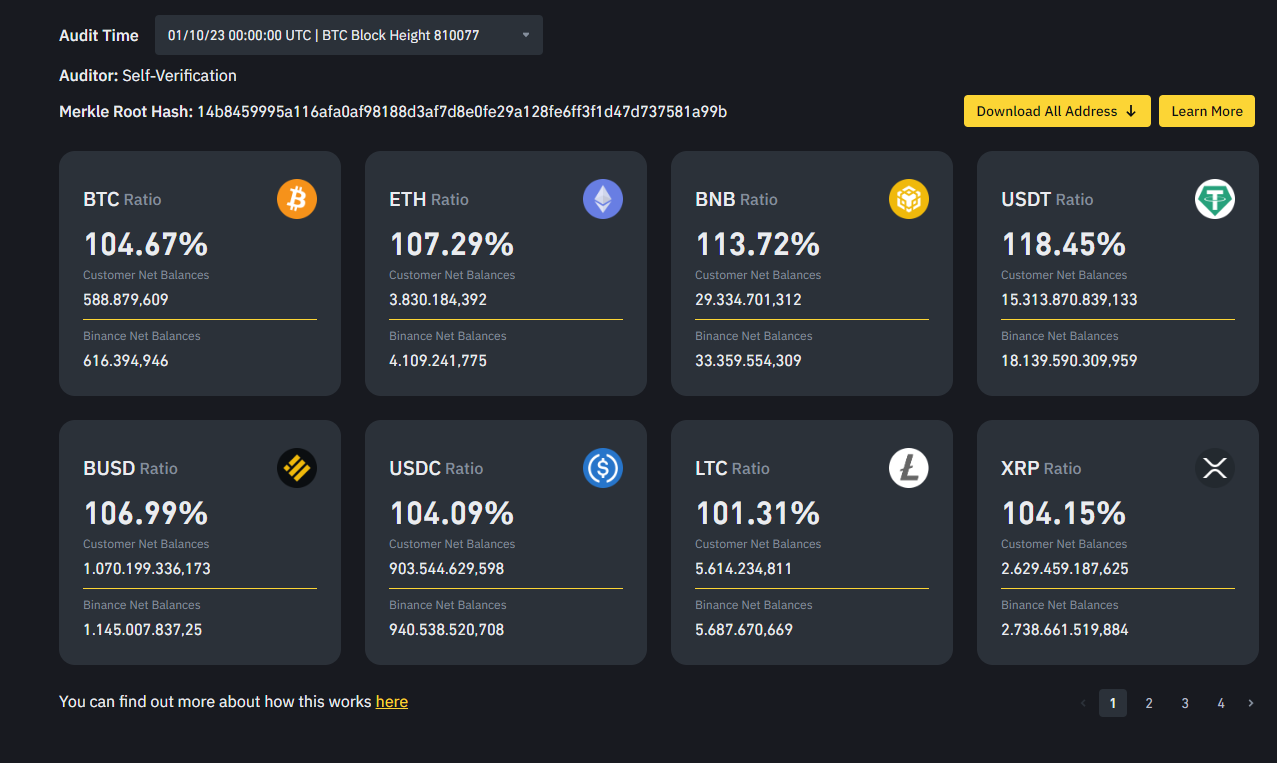Click the Bitcoin logo icon
Viewport: 1277px width, 763px height.
(296, 199)
